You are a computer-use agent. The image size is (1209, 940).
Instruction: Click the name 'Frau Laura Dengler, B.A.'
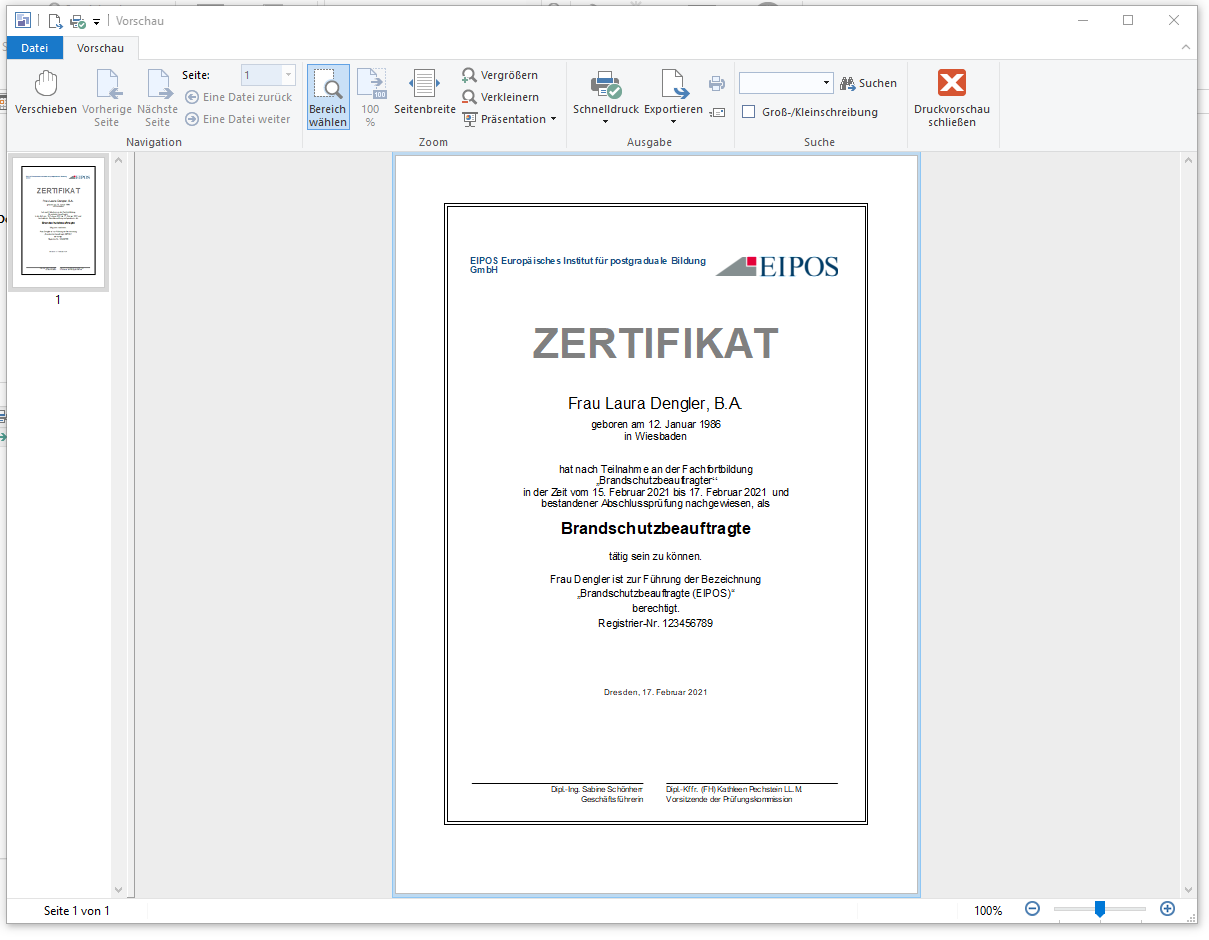point(655,404)
